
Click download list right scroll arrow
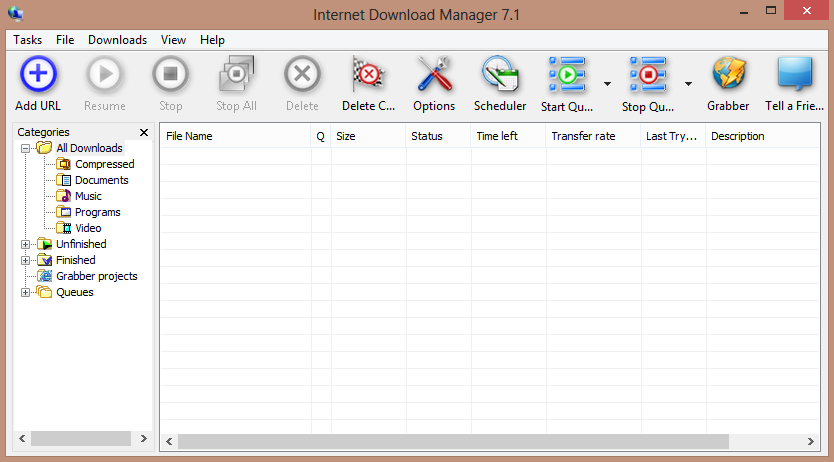[811, 441]
